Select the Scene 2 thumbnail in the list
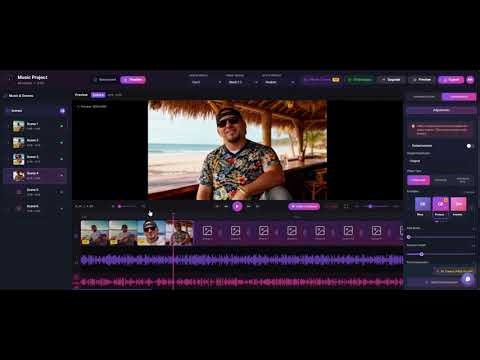 18,143
